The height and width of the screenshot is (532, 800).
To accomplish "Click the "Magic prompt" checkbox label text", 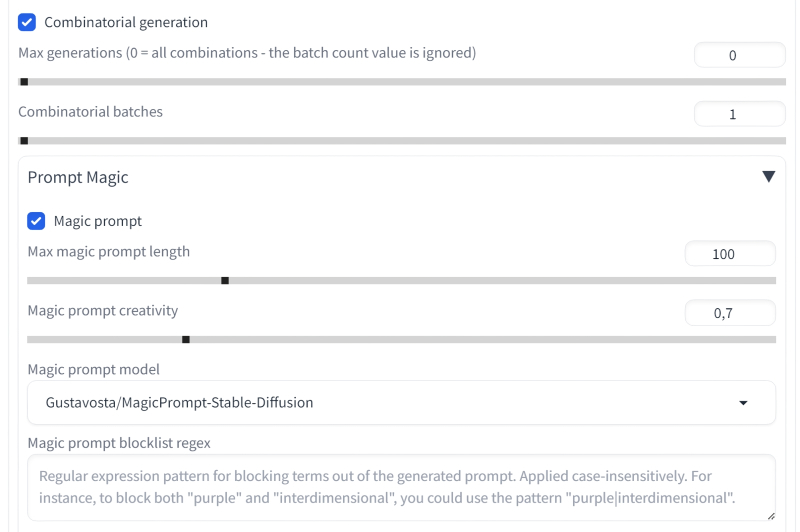I will tap(98, 221).
